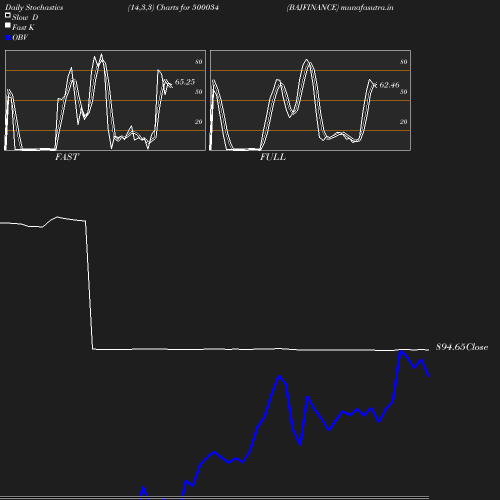
Task: Click the FAST chart caption
Action: pyautogui.click(x=67, y=157)
